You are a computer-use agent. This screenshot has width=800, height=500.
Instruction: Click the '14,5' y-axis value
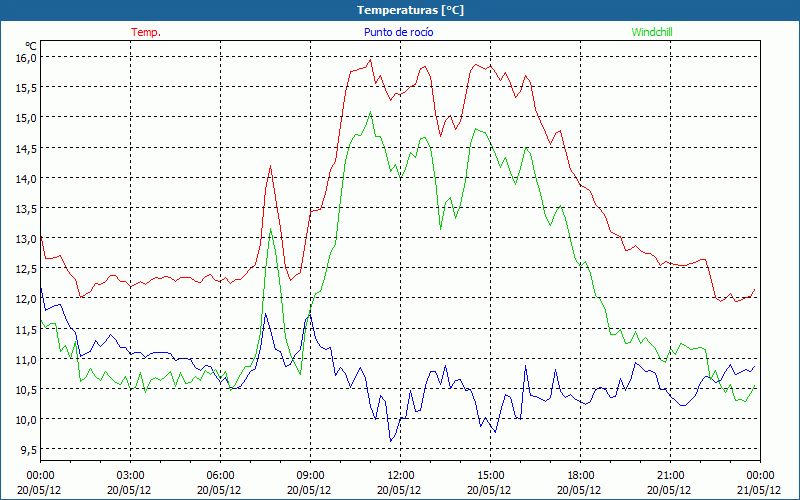(26, 148)
